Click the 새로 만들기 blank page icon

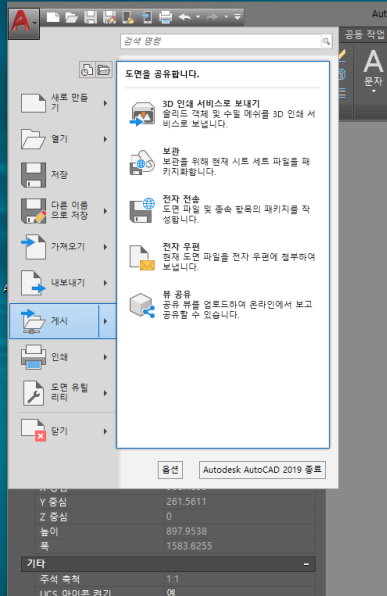pyautogui.click(x=33, y=103)
